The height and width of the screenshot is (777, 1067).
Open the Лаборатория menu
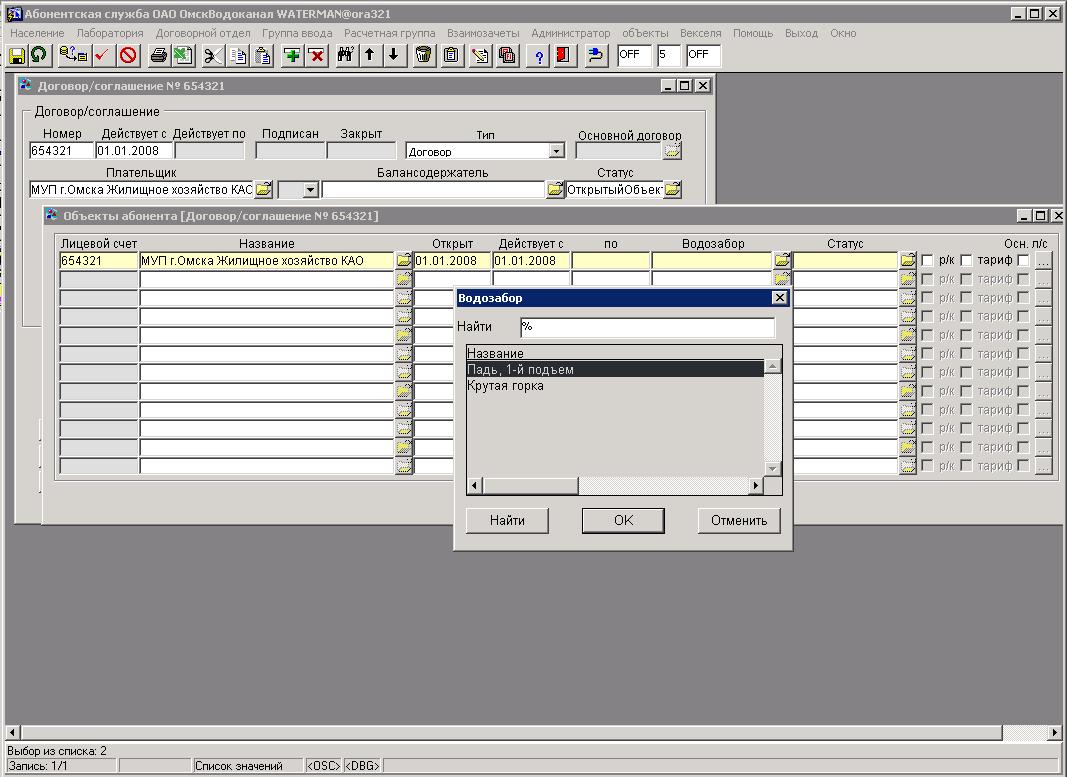click(109, 33)
